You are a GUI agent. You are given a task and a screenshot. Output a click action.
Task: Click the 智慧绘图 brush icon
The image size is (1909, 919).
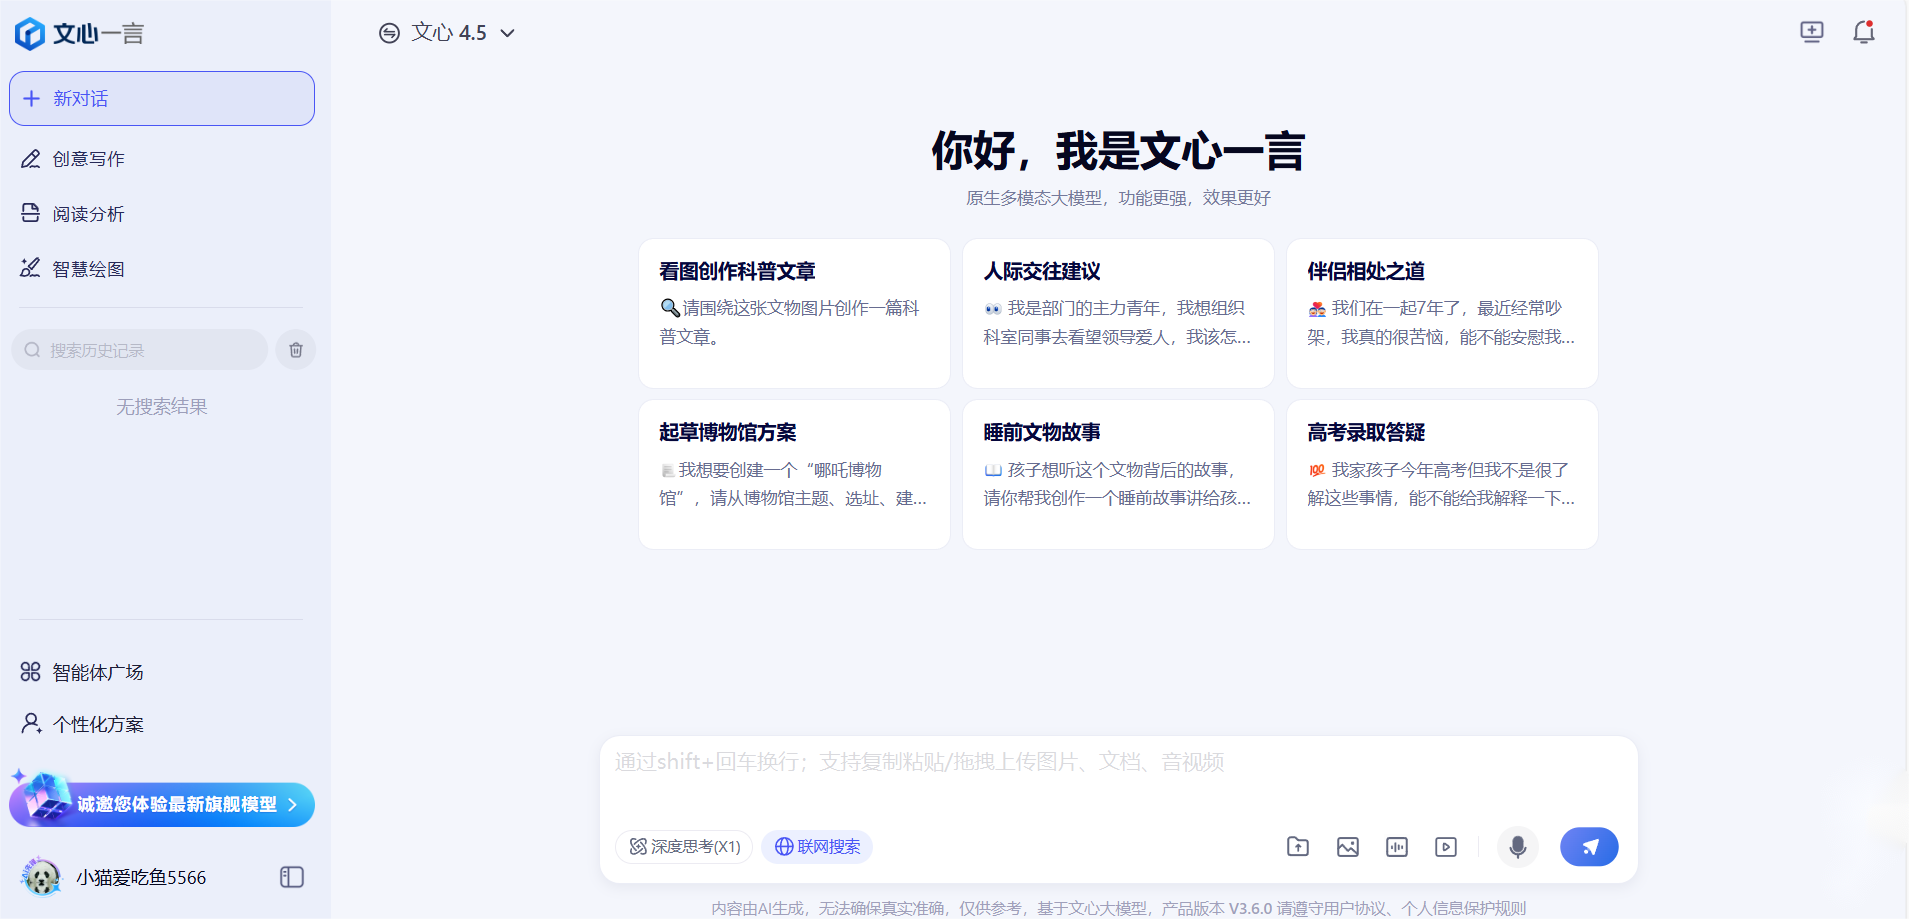[31, 268]
